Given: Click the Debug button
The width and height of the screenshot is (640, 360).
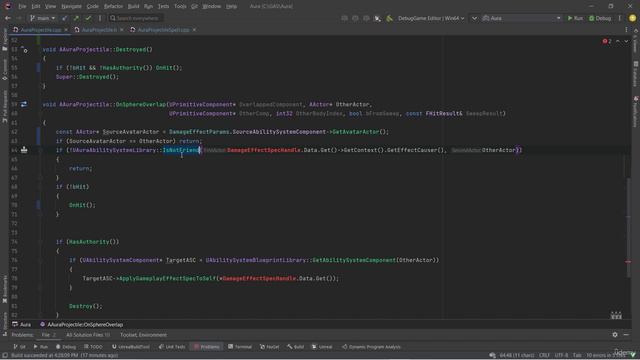Looking at the screenshot, I should (x=600, y=18).
